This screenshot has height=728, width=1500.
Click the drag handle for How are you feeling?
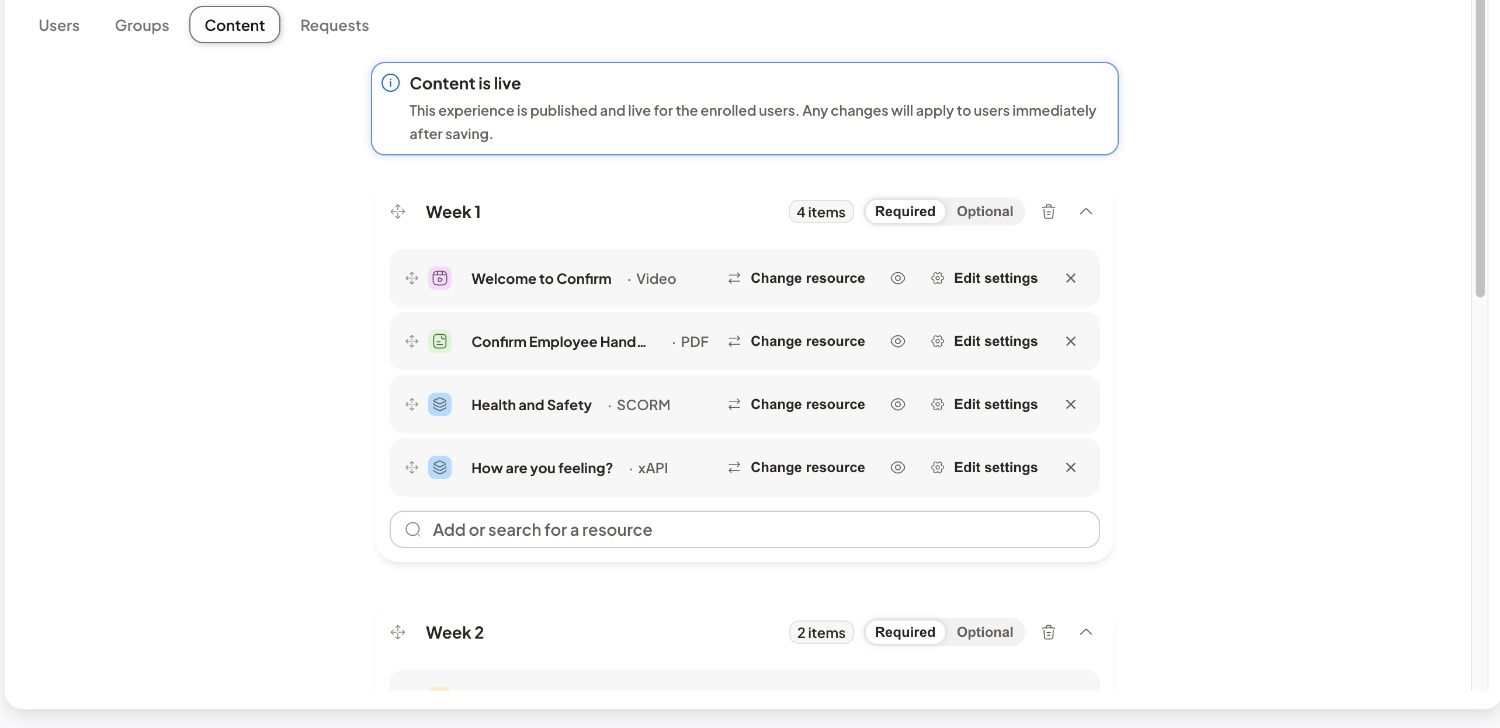[411, 468]
